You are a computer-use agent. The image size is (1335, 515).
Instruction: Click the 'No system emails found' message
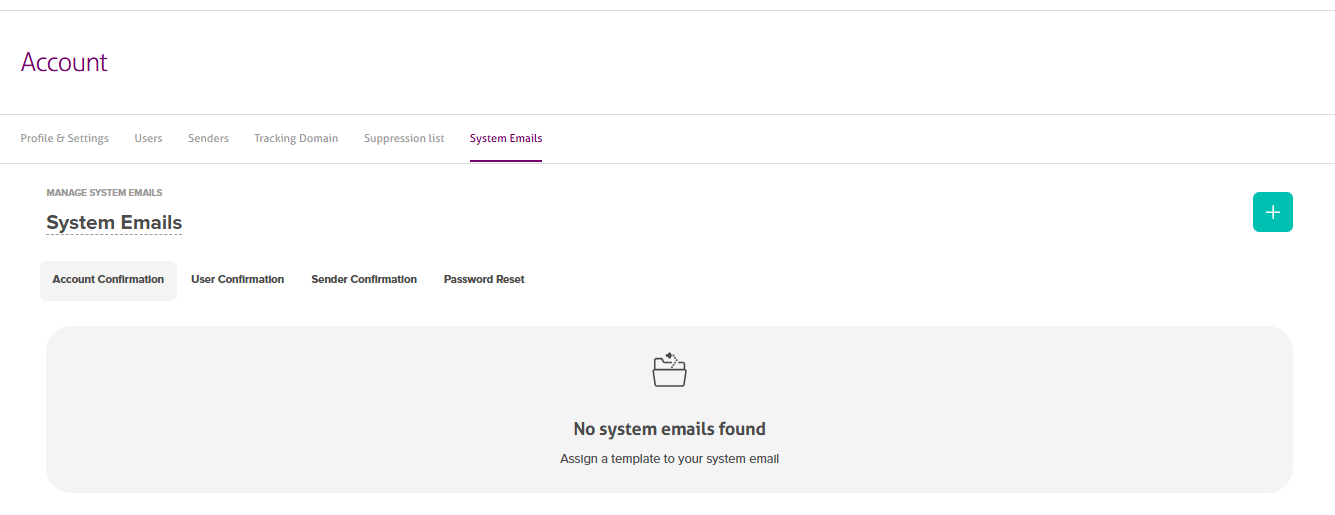pyautogui.click(x=669, y=429)
